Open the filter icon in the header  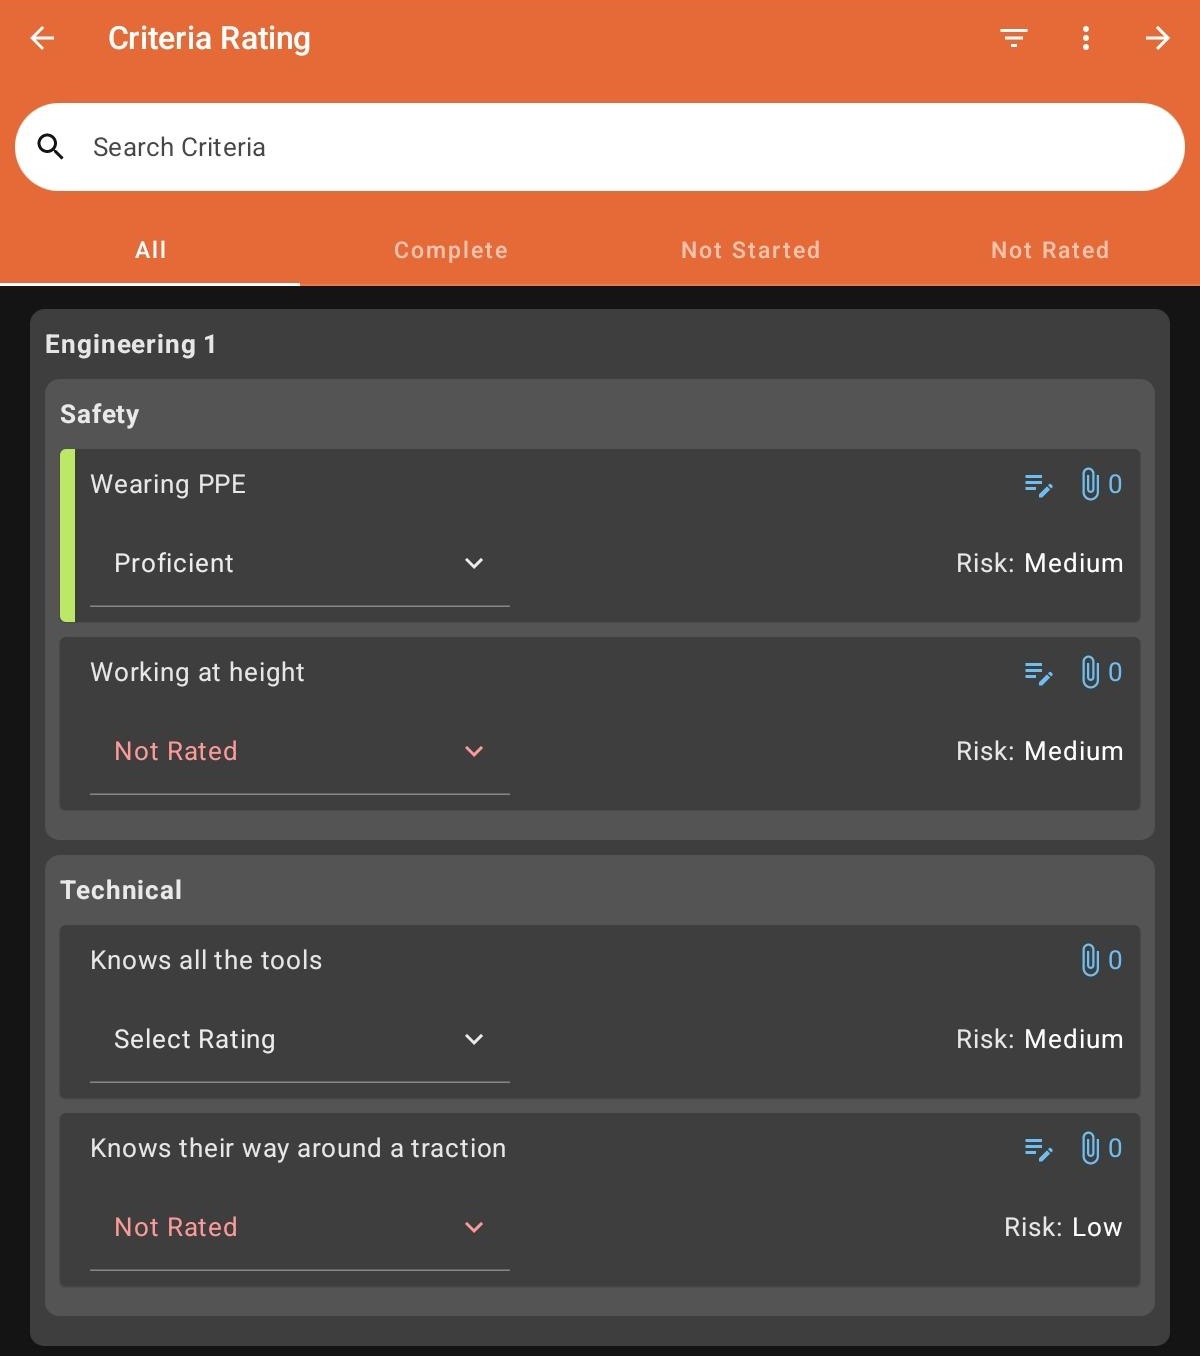click(1014, 38)
